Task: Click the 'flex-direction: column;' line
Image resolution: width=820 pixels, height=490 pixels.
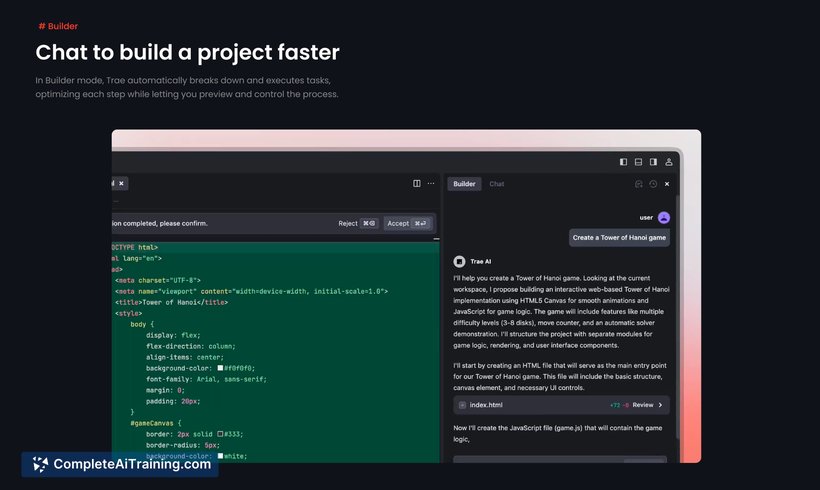Action: point(191,346)
